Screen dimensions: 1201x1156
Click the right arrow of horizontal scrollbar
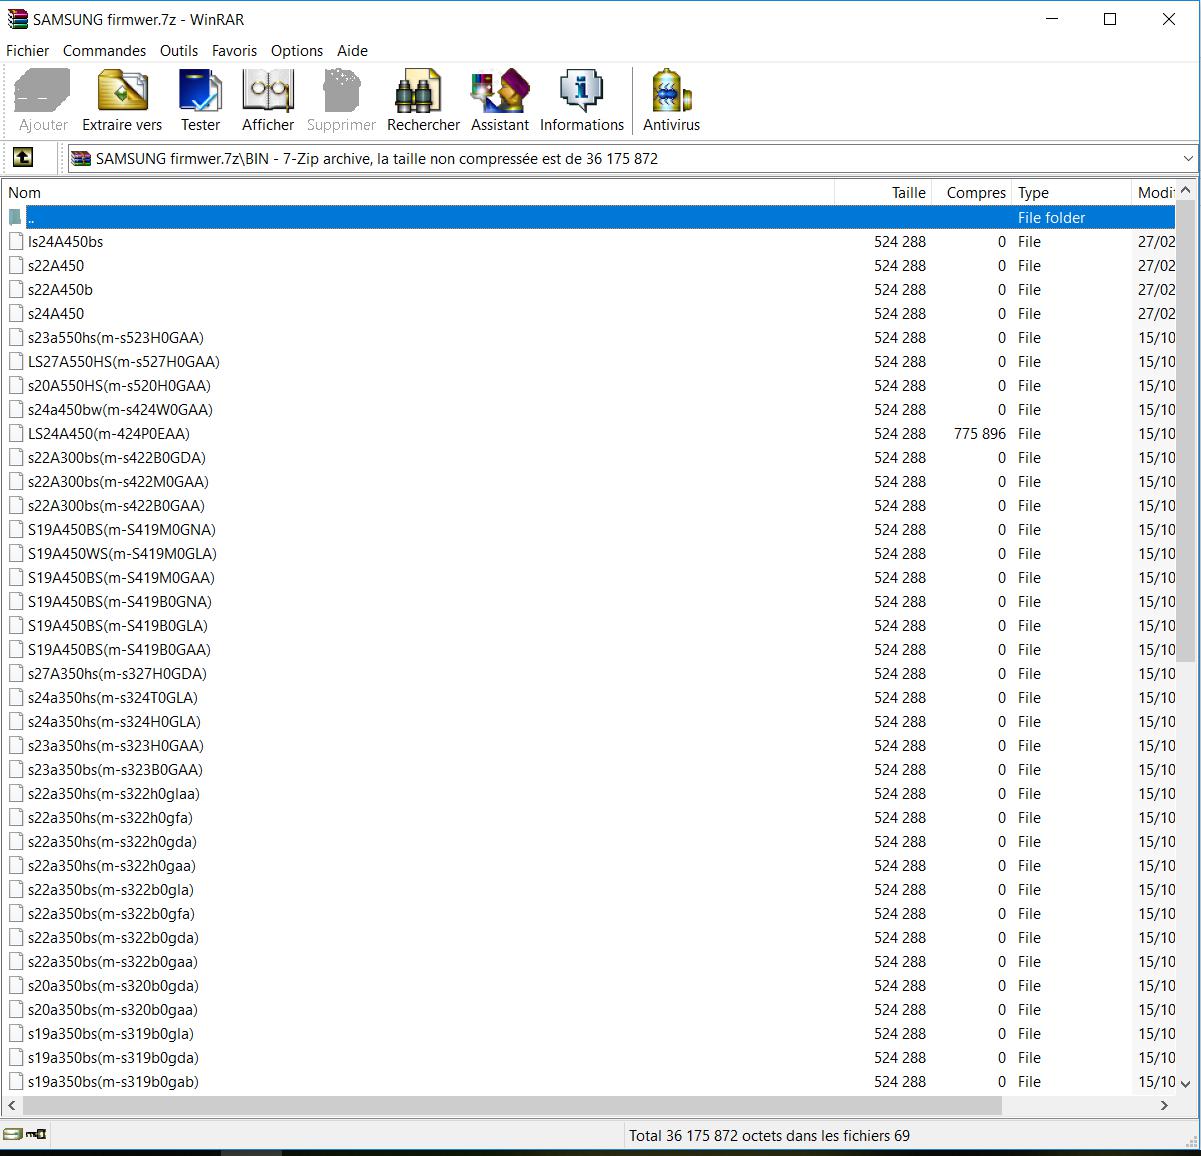pos(1163,1106)
